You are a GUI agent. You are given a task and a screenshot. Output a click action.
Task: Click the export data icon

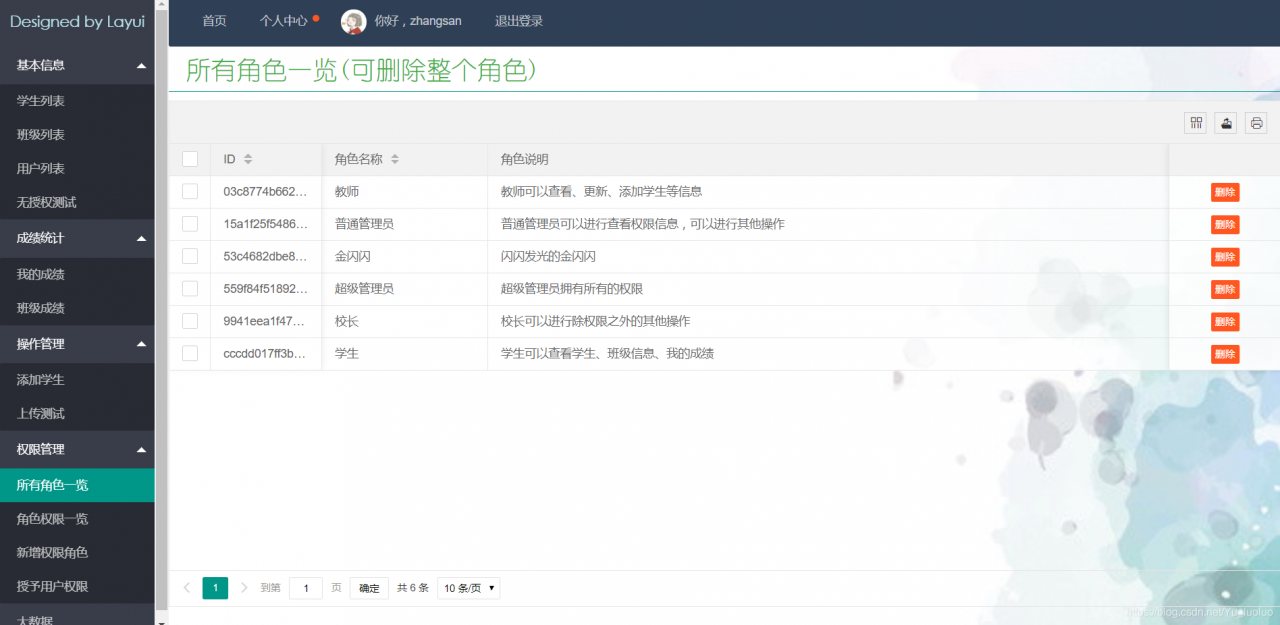pyautogui.click(x=1225, y=122)
